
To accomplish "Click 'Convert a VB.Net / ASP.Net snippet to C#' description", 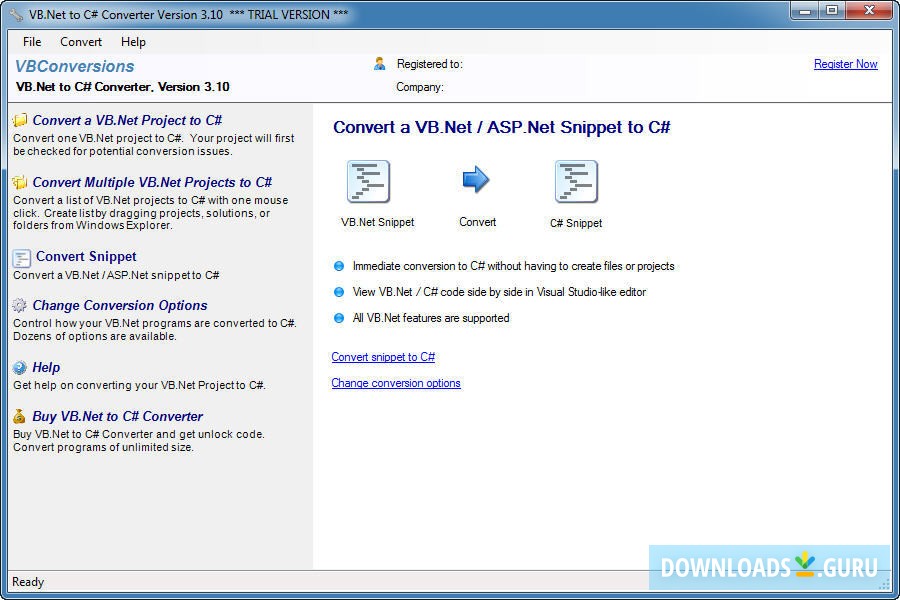I will pos(116,275).
